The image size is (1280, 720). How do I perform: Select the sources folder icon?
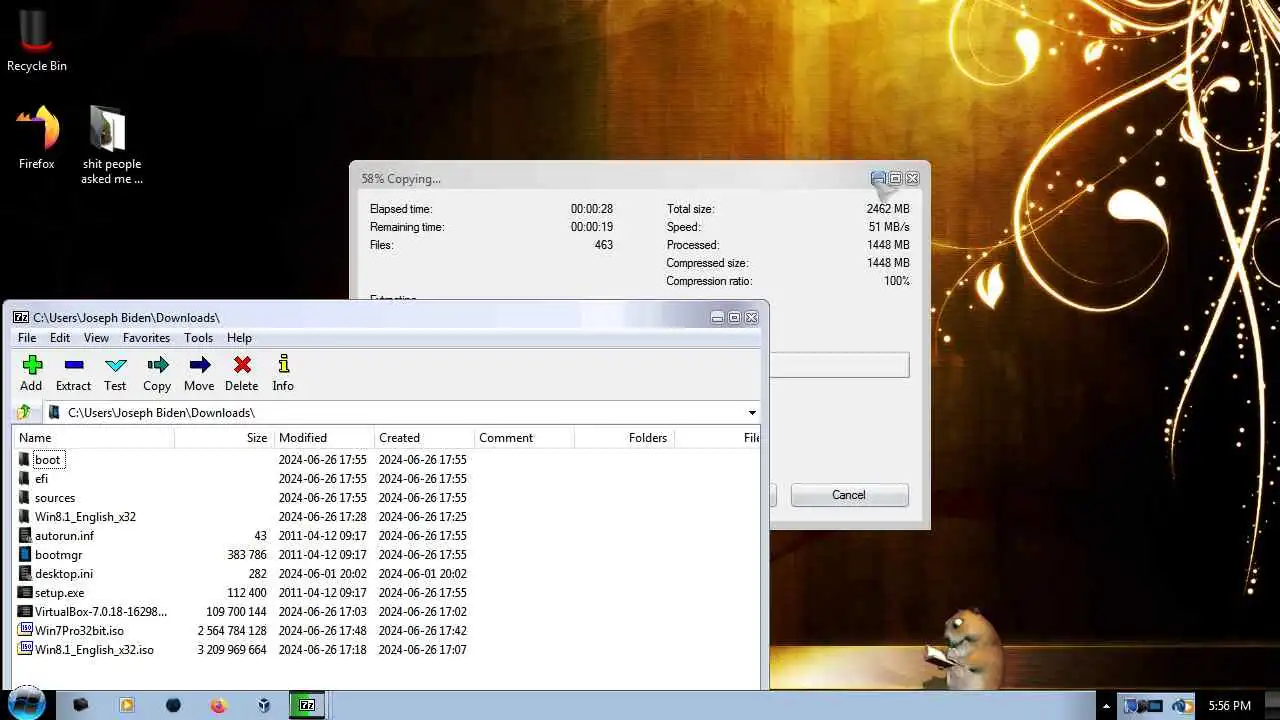(x=25, y=497)
